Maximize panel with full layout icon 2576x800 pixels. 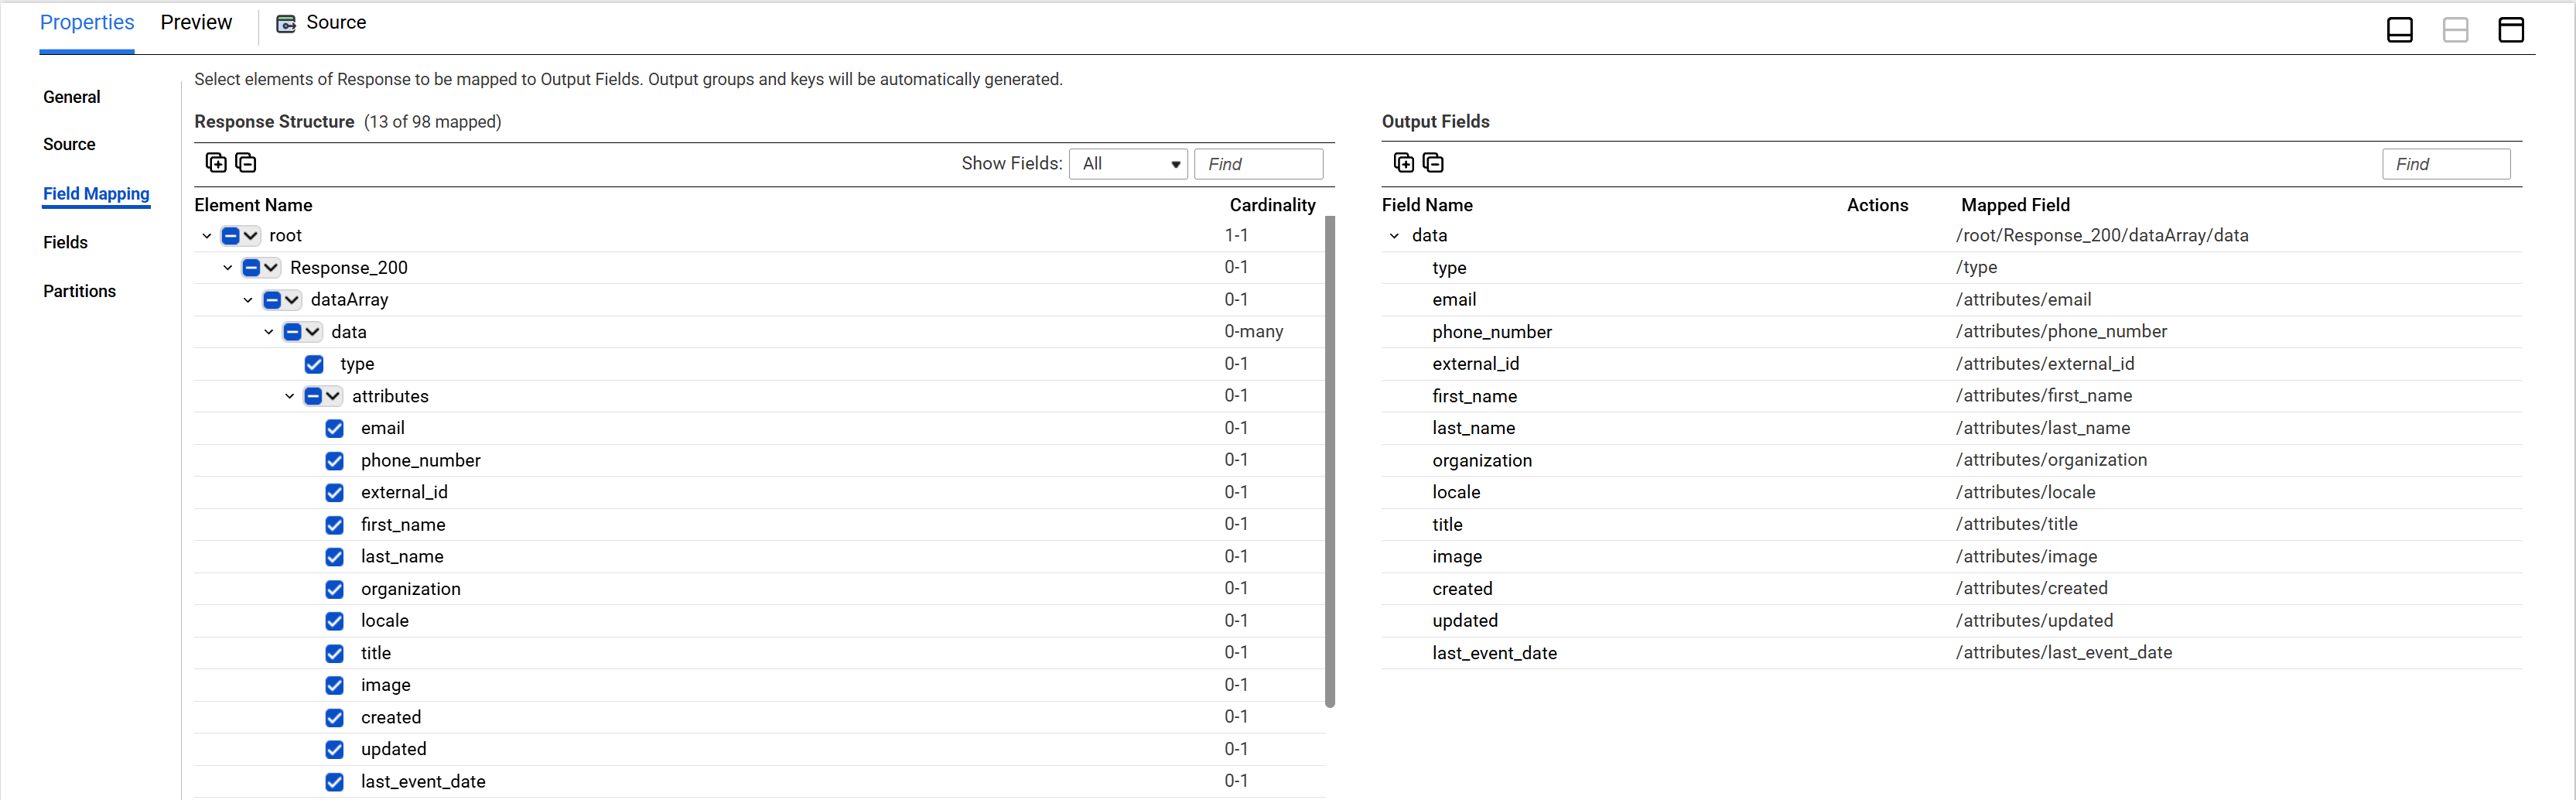point(2511,30)
